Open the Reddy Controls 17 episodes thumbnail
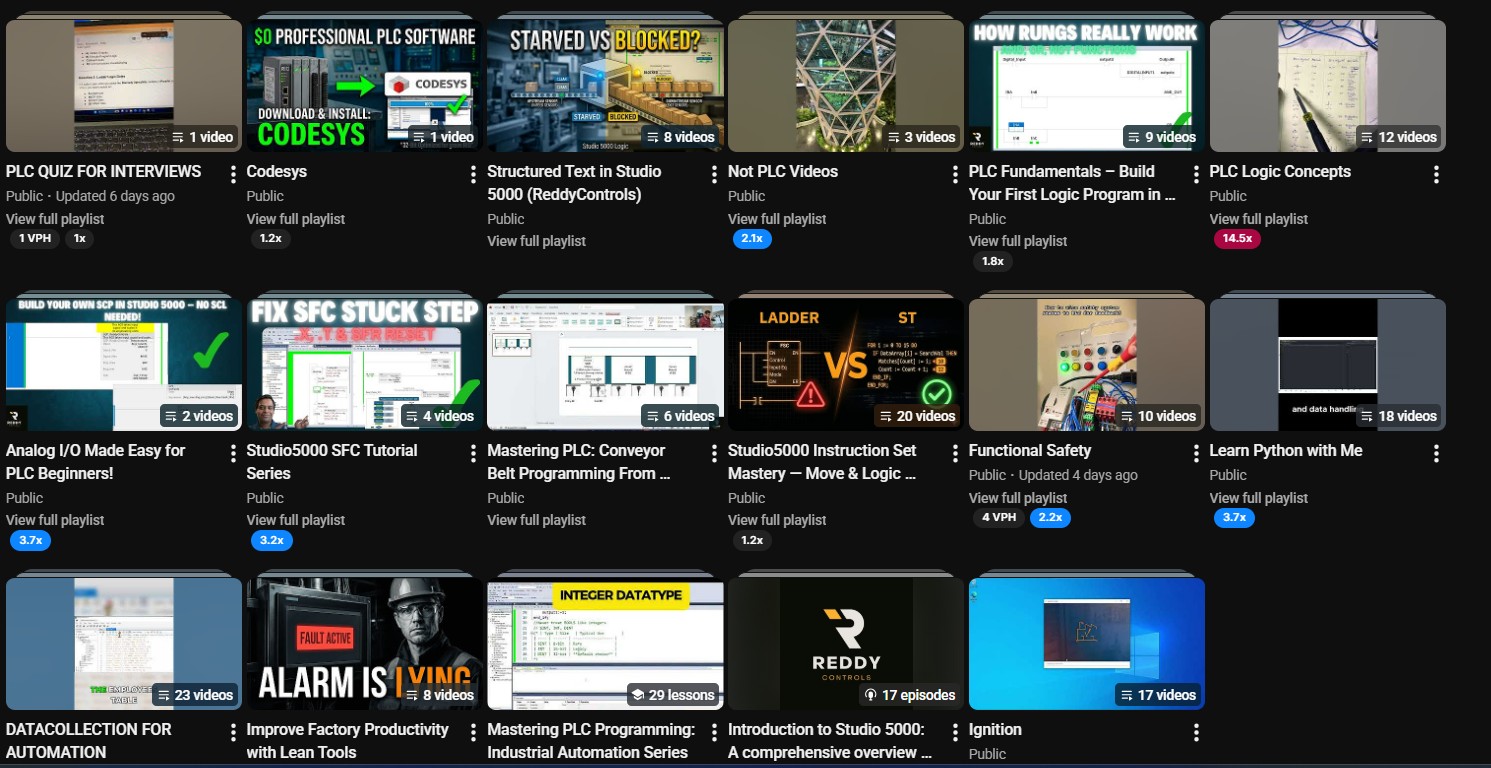Screen dimensions: 1491x768 (x=846, y=643)
